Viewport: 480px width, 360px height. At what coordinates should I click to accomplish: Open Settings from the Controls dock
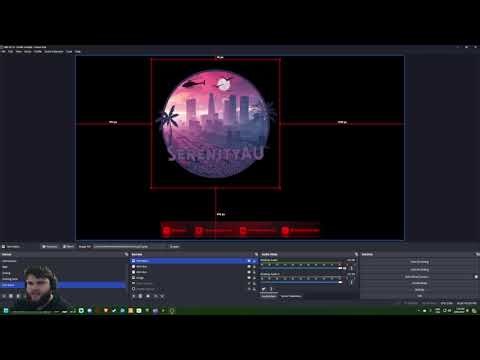pyautogui.click(x=419, y=290)
